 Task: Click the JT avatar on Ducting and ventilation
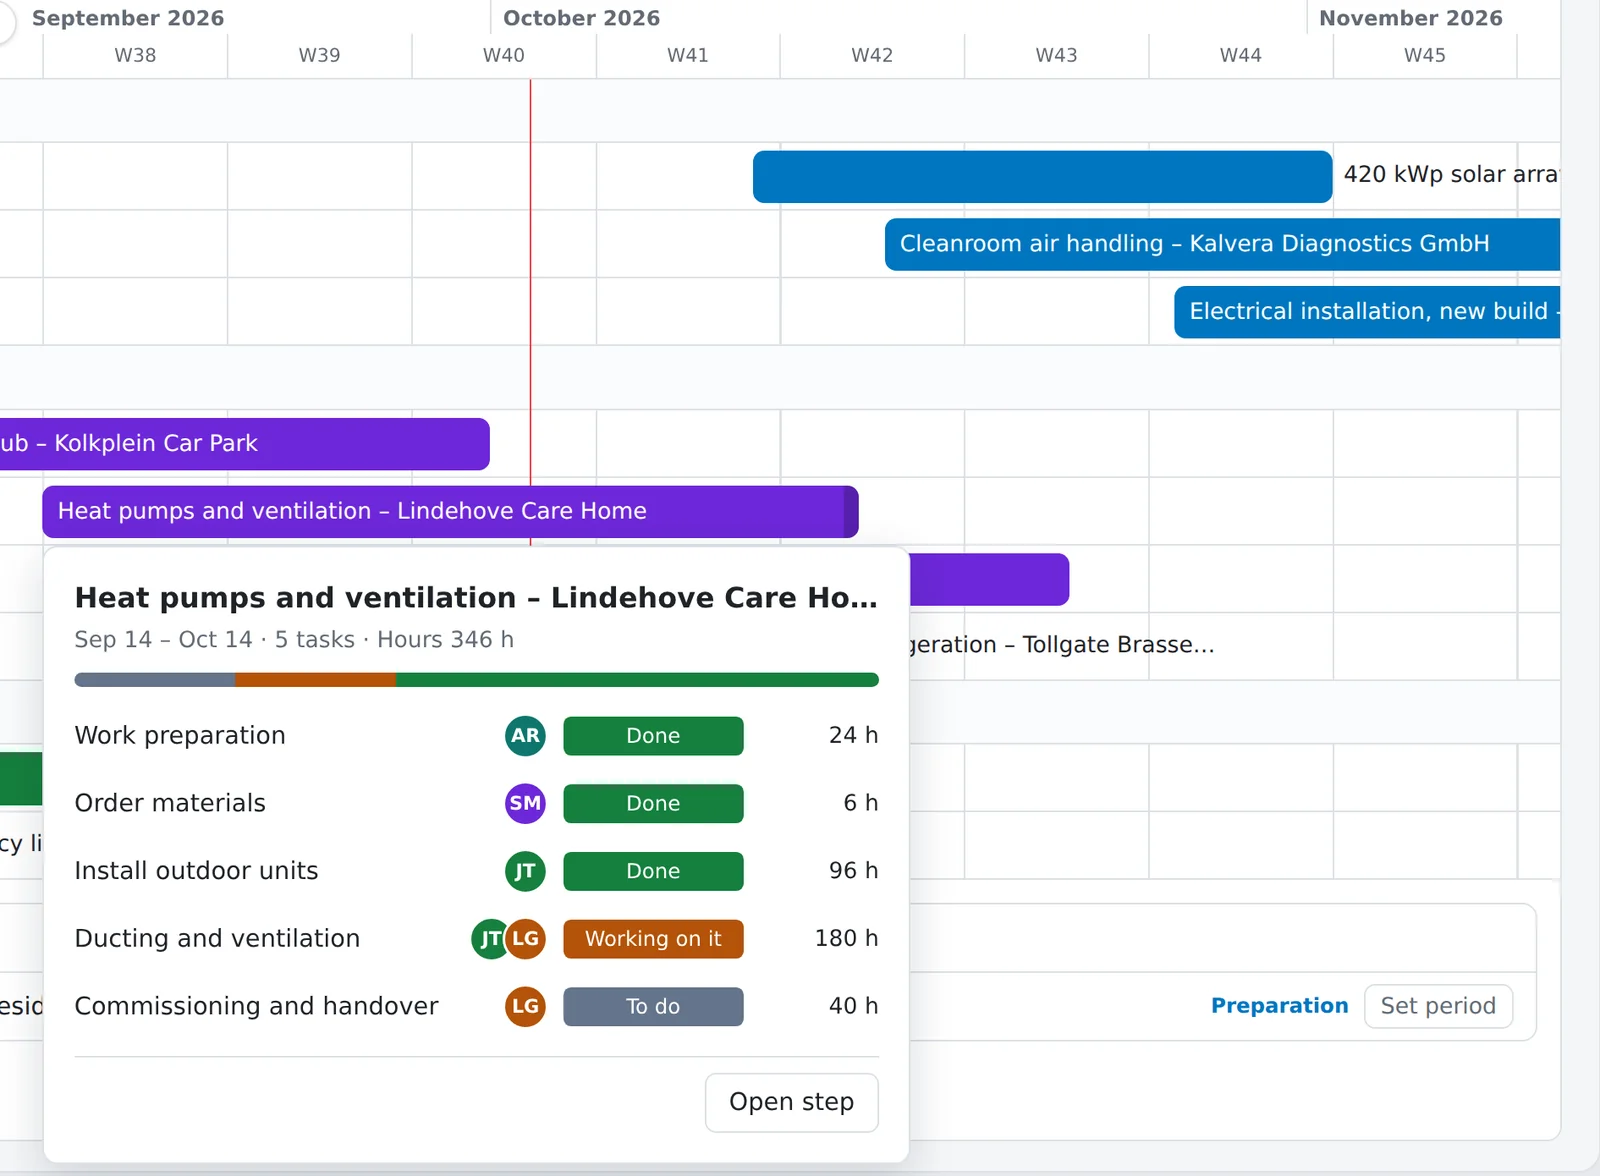click(489, 939)
